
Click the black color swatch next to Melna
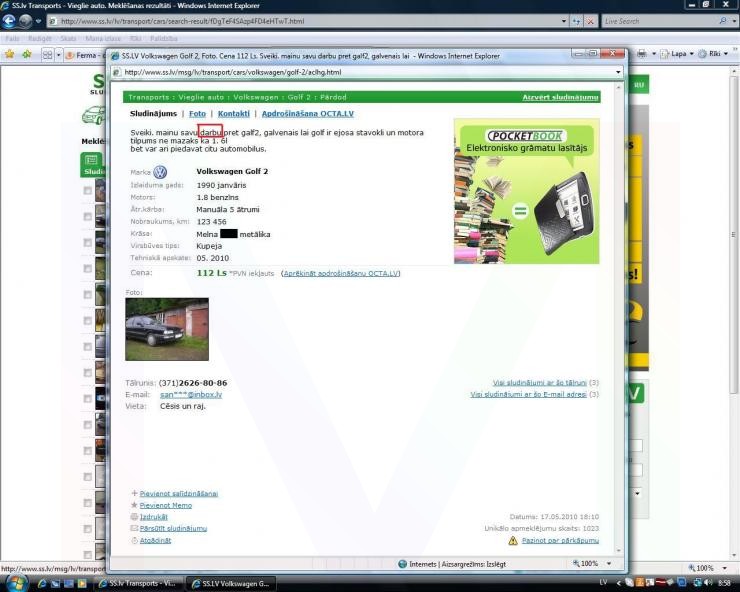[x=228, y=234]
